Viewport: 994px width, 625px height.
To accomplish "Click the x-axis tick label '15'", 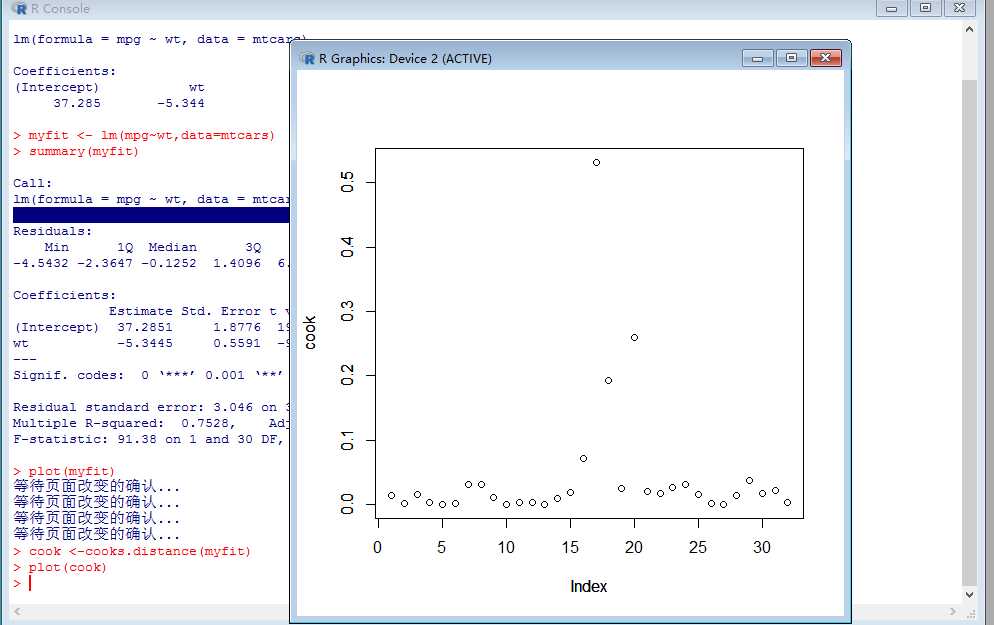I will point(570,547).
